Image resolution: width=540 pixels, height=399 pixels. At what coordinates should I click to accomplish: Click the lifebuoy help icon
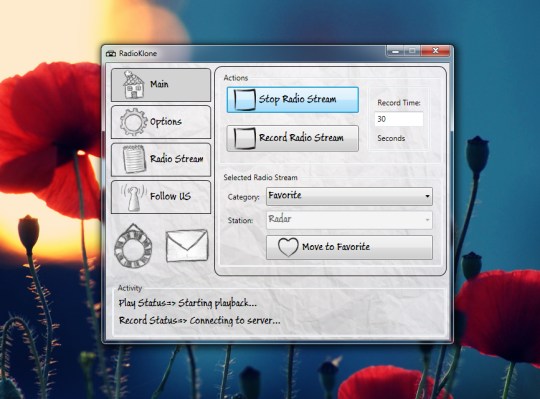(133, 246)
